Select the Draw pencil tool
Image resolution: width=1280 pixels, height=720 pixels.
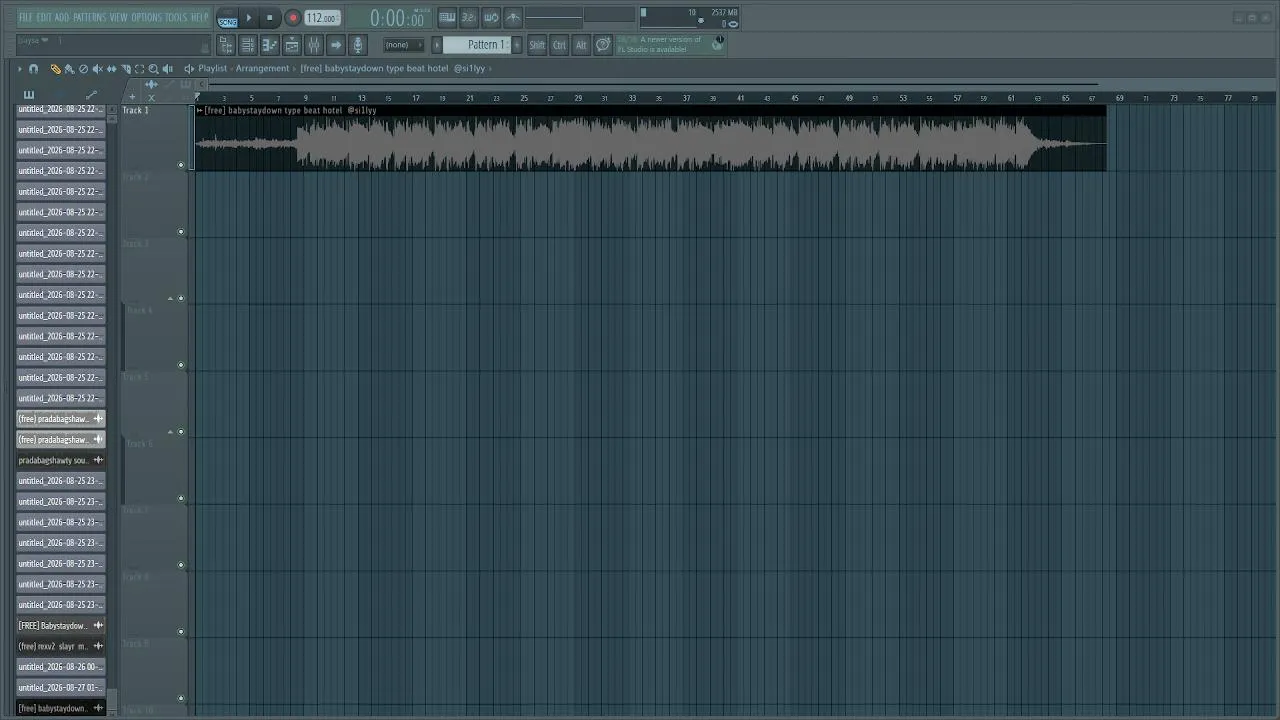55,69
